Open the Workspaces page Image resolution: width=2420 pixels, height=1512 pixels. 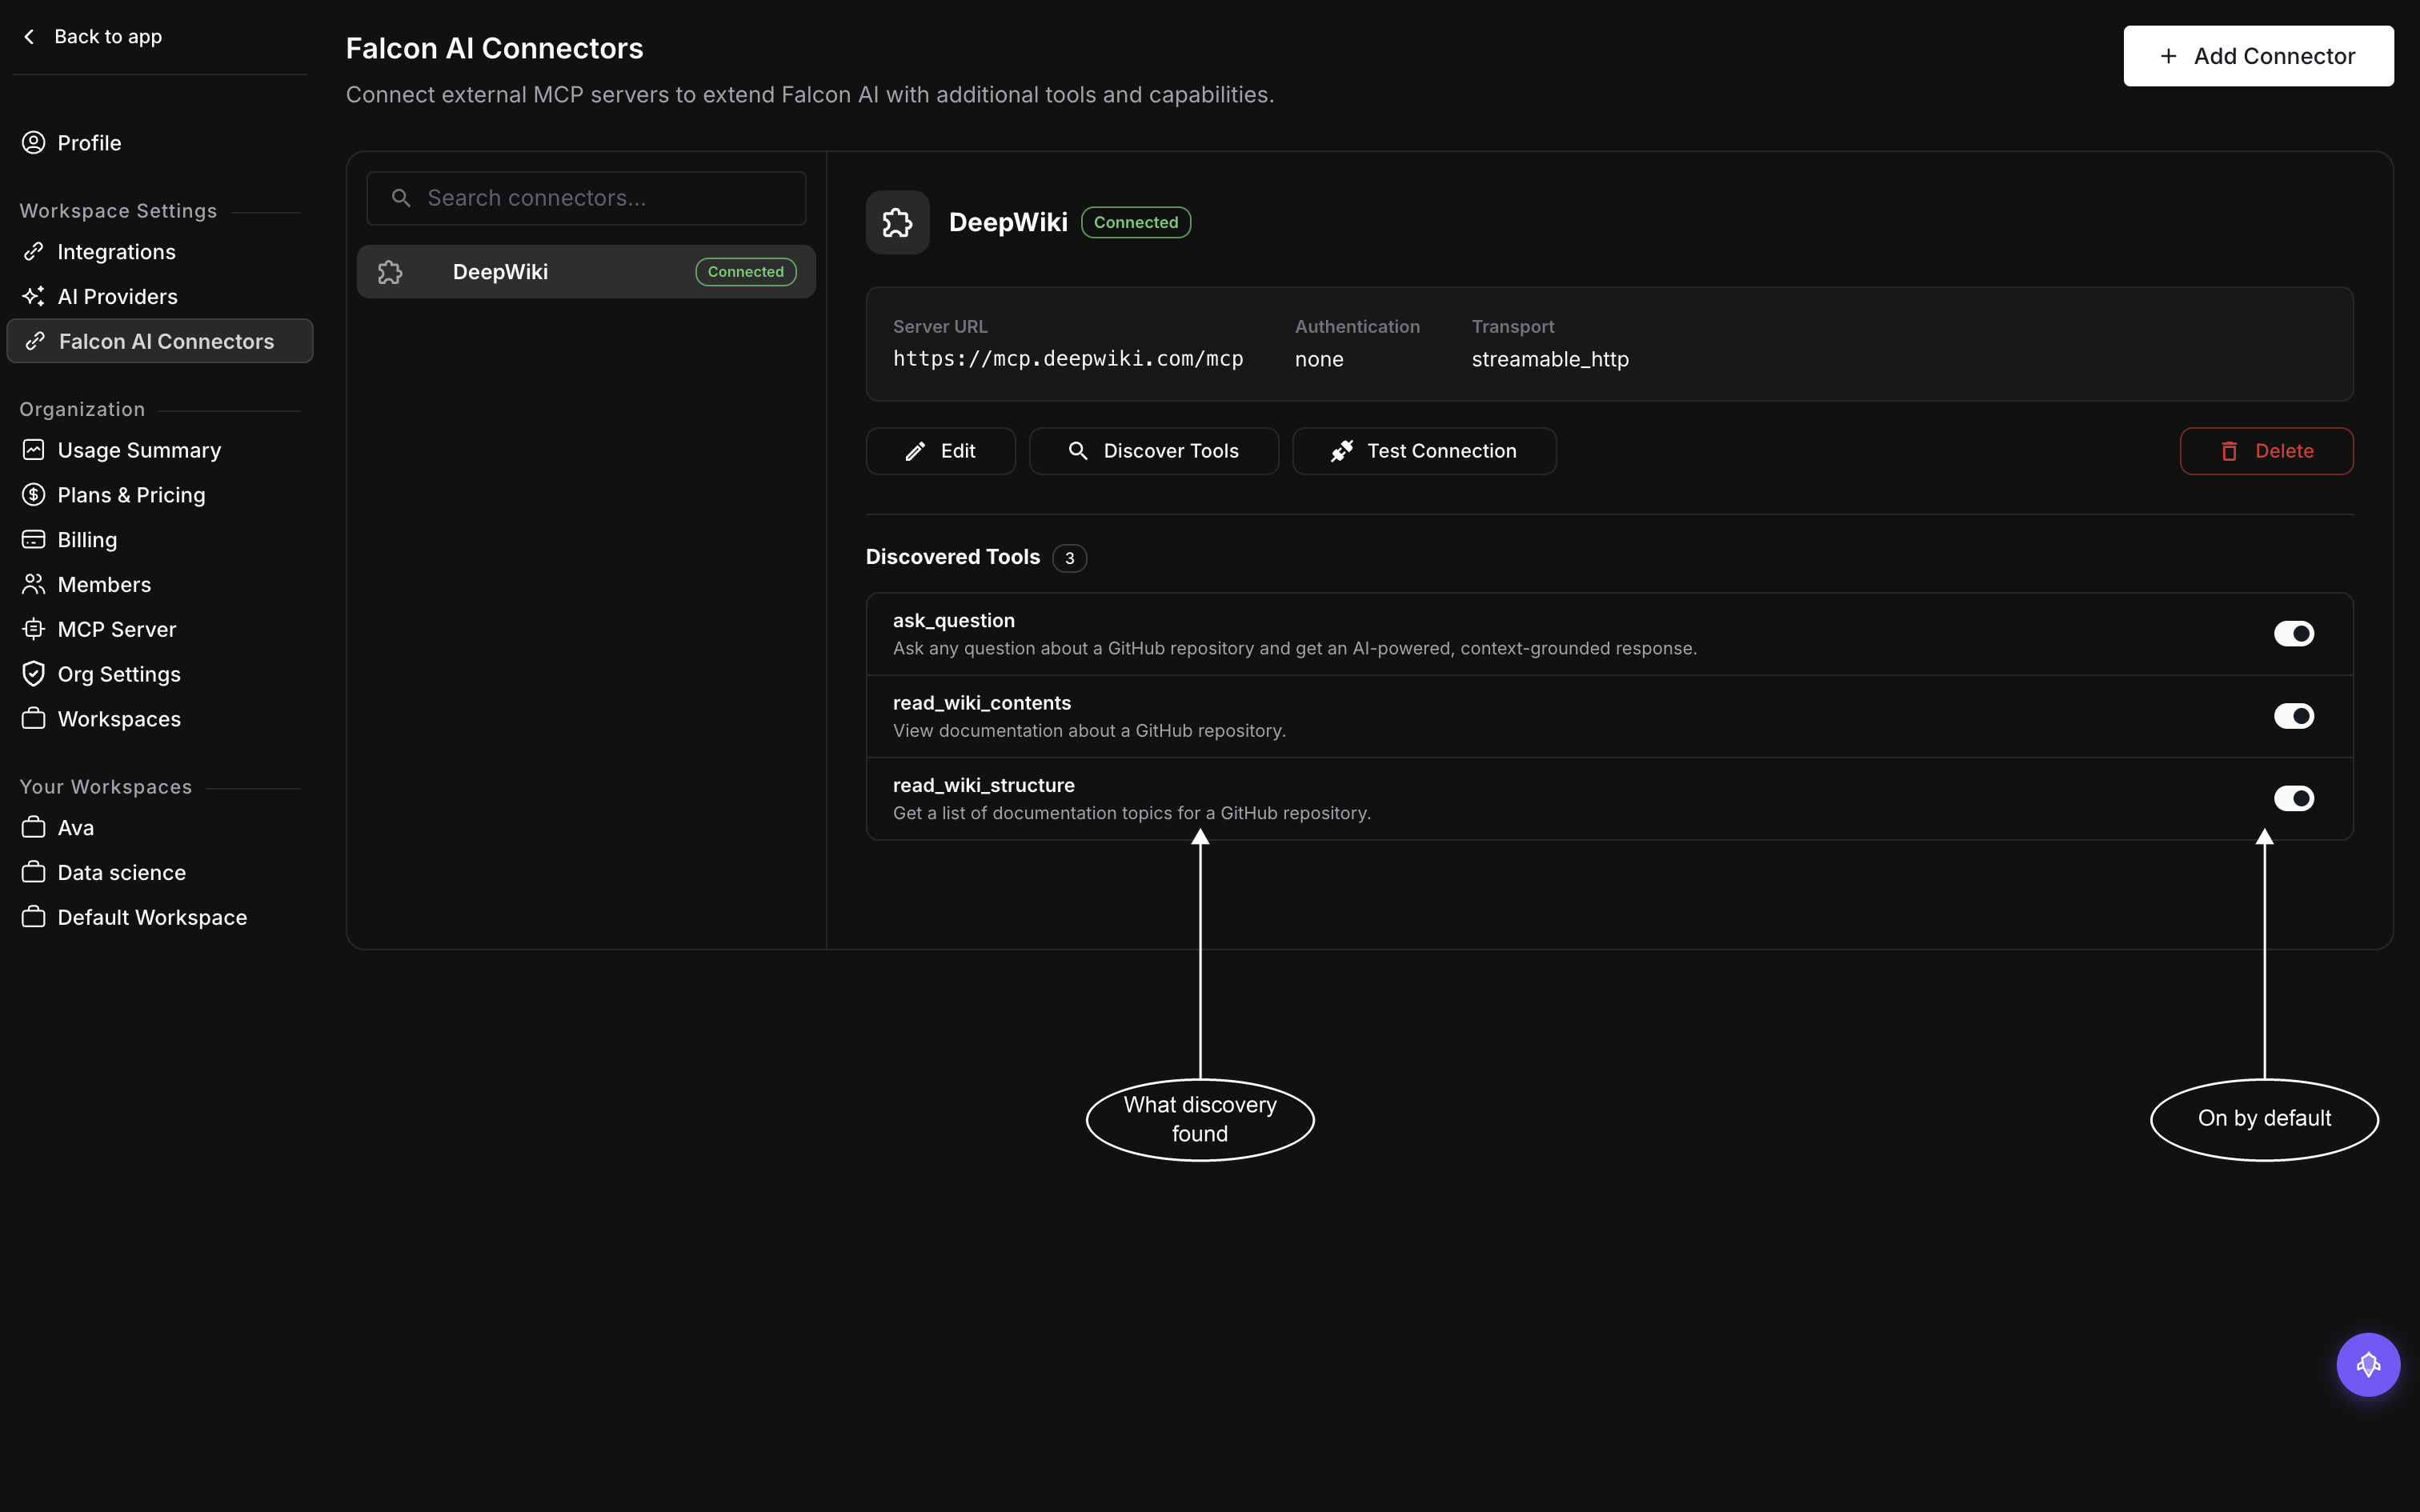[160, 719]
